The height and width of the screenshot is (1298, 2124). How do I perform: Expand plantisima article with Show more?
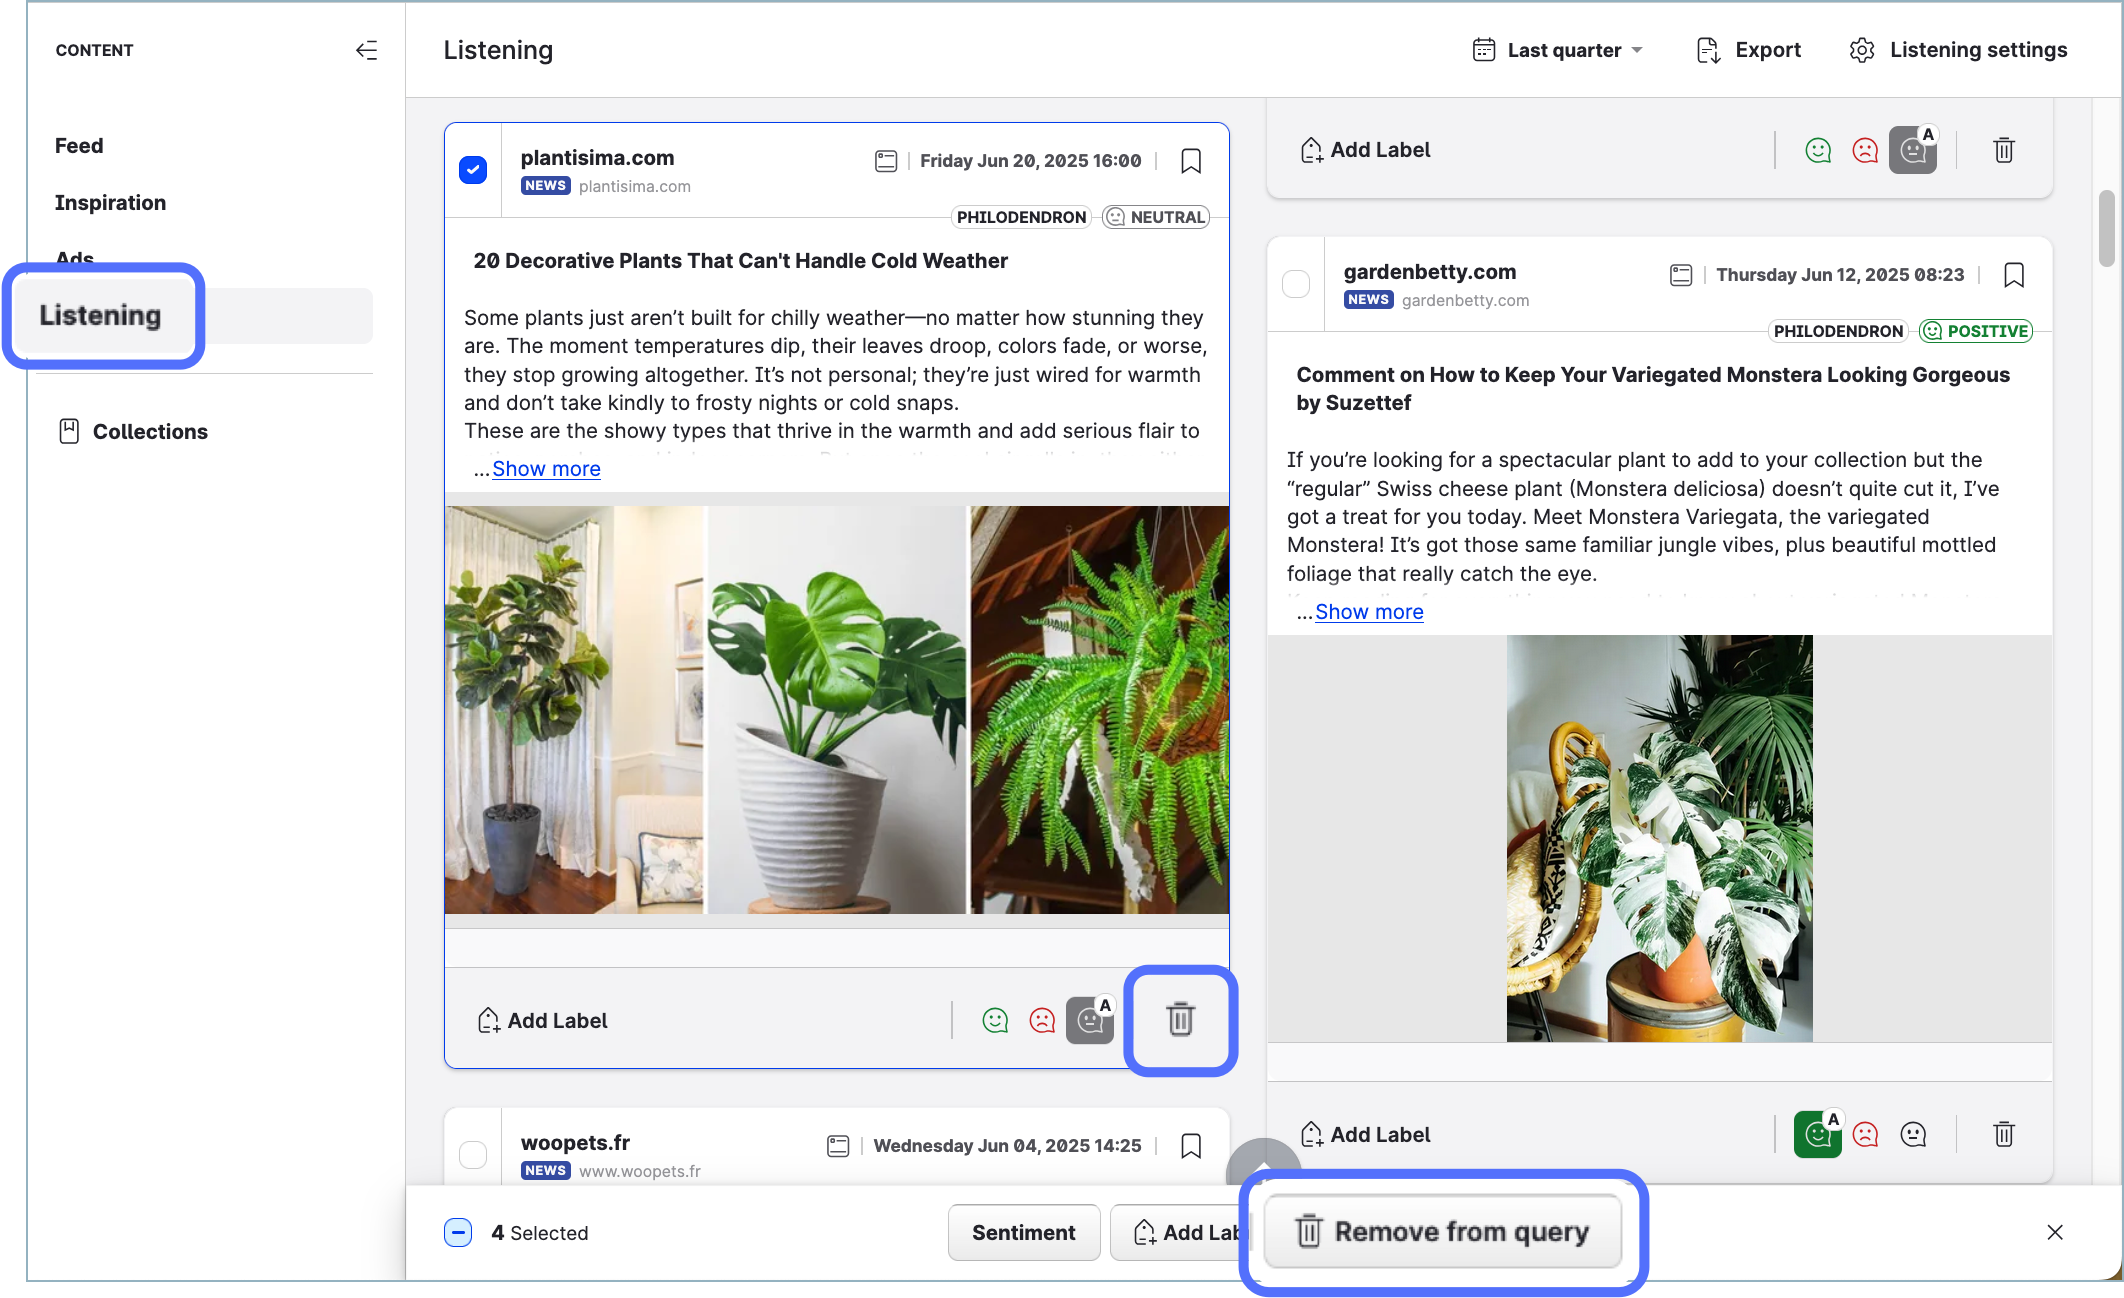tap(546, 469)
